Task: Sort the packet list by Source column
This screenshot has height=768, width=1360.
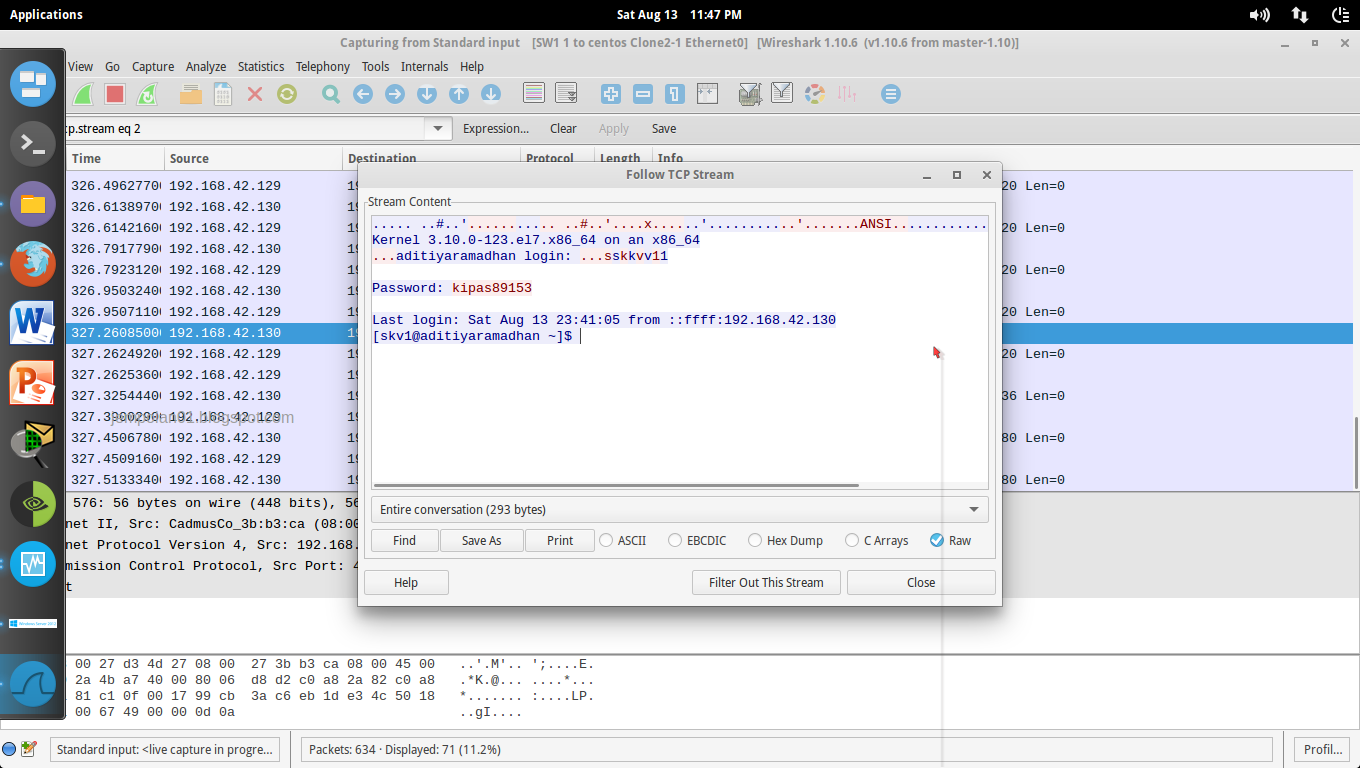Action: point(254,158)
